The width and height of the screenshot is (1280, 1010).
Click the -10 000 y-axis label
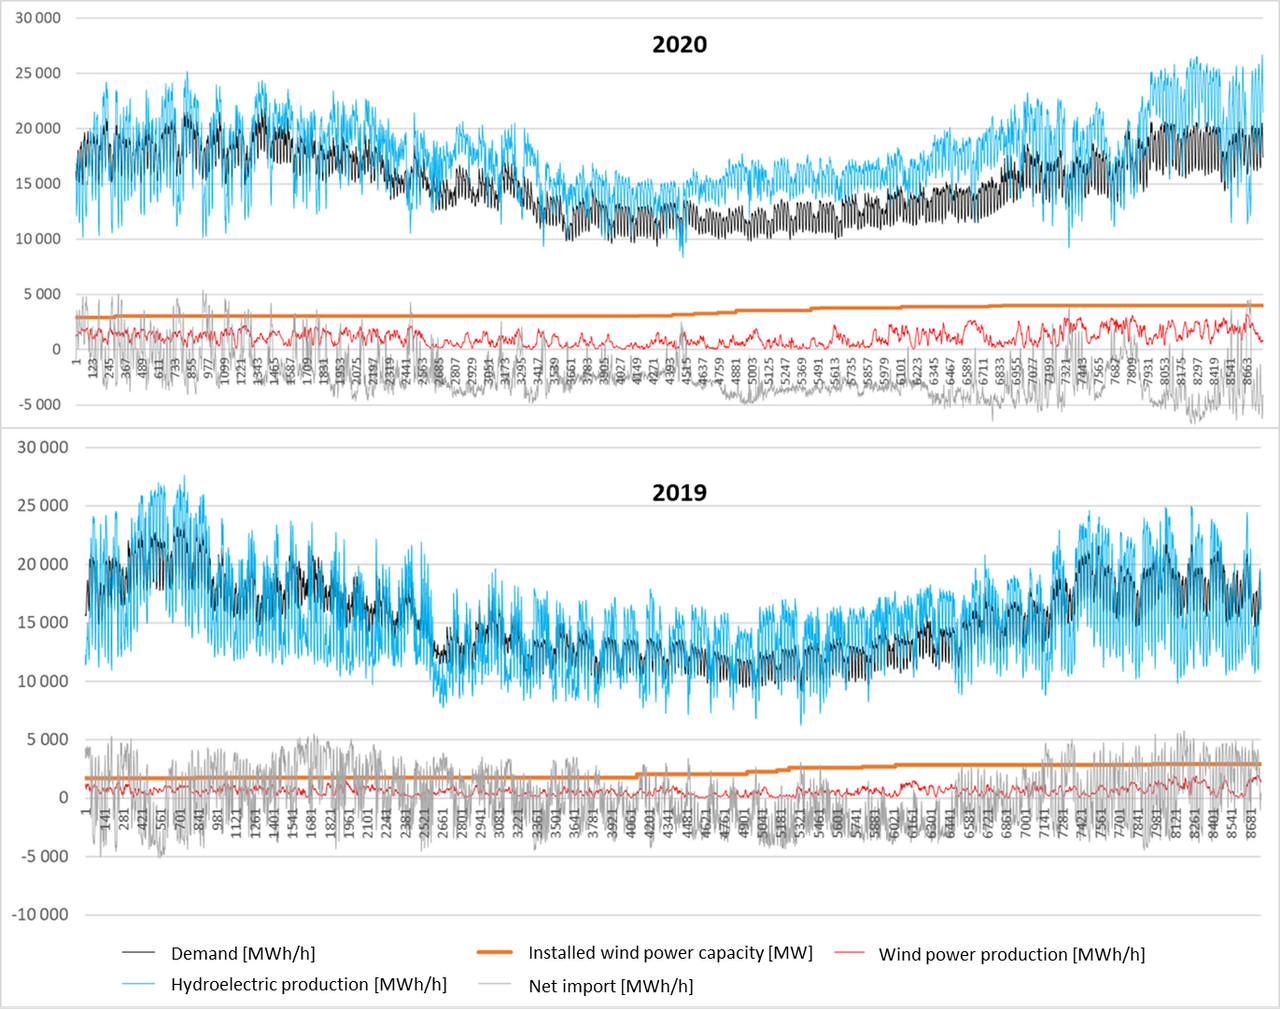tap(40, 914)
